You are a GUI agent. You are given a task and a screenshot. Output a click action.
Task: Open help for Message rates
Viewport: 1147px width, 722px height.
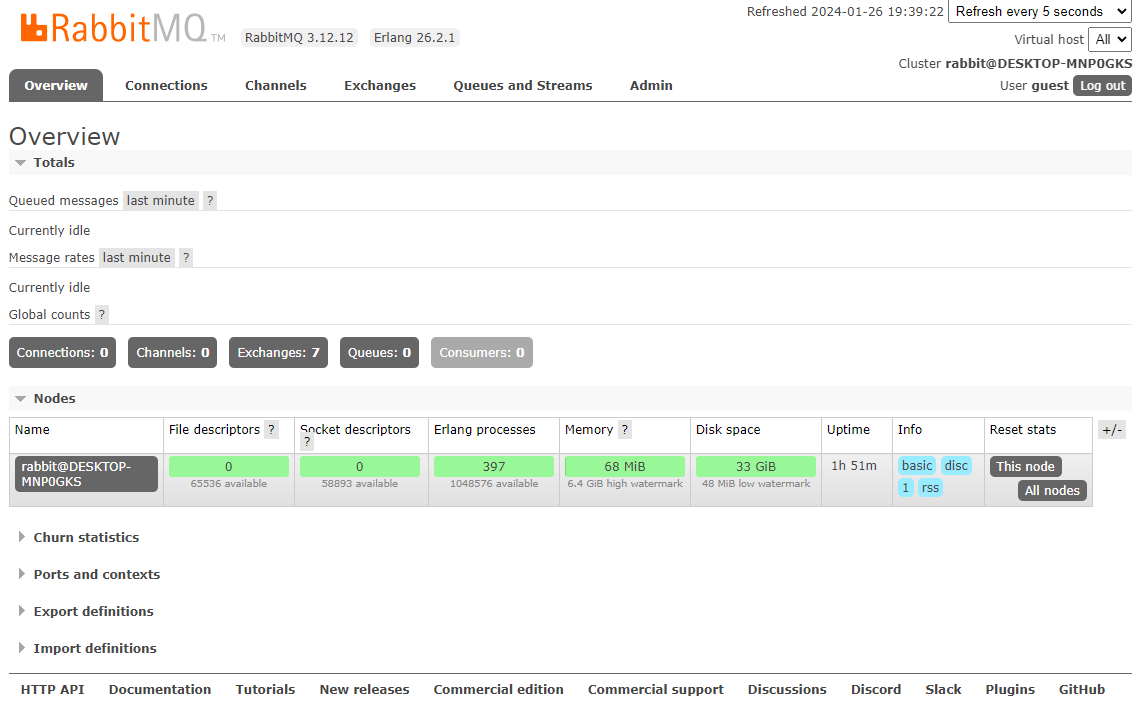click(x=186, y=257)
